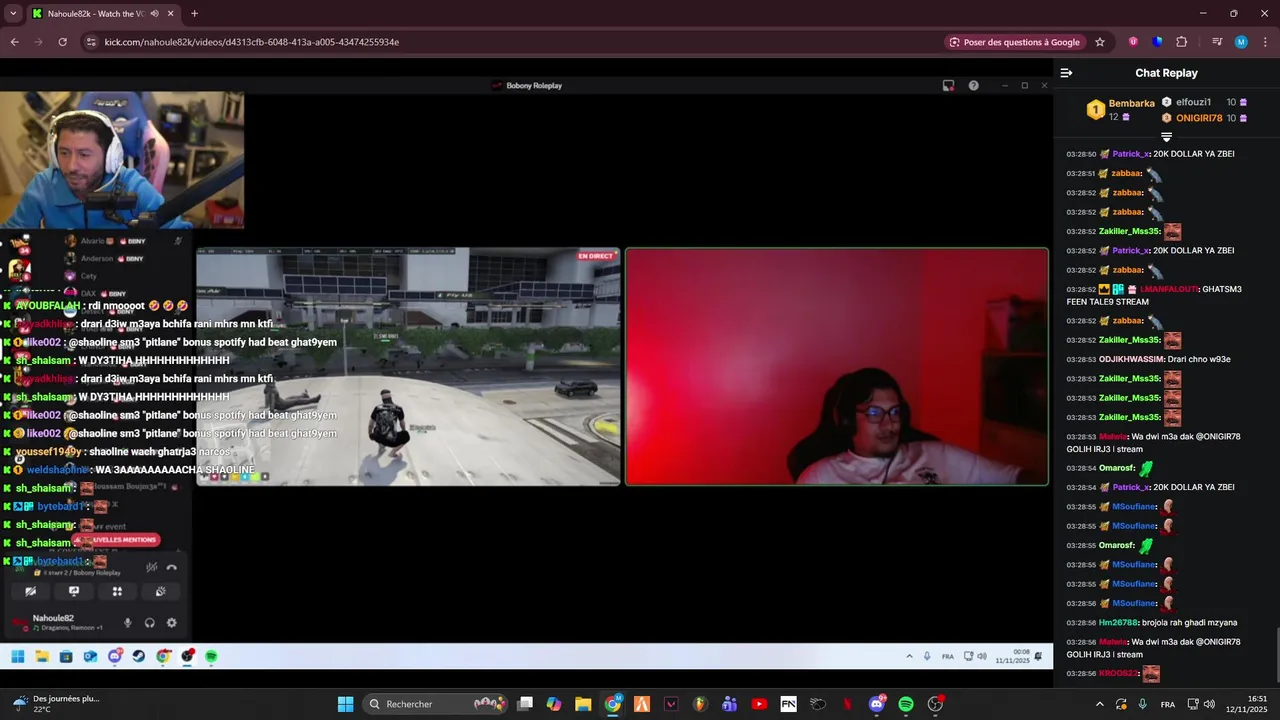This screenshot has height=720, width=1280.
Task: Mute the Nahoule82k tab audio icon
Action: coord(154,14)
